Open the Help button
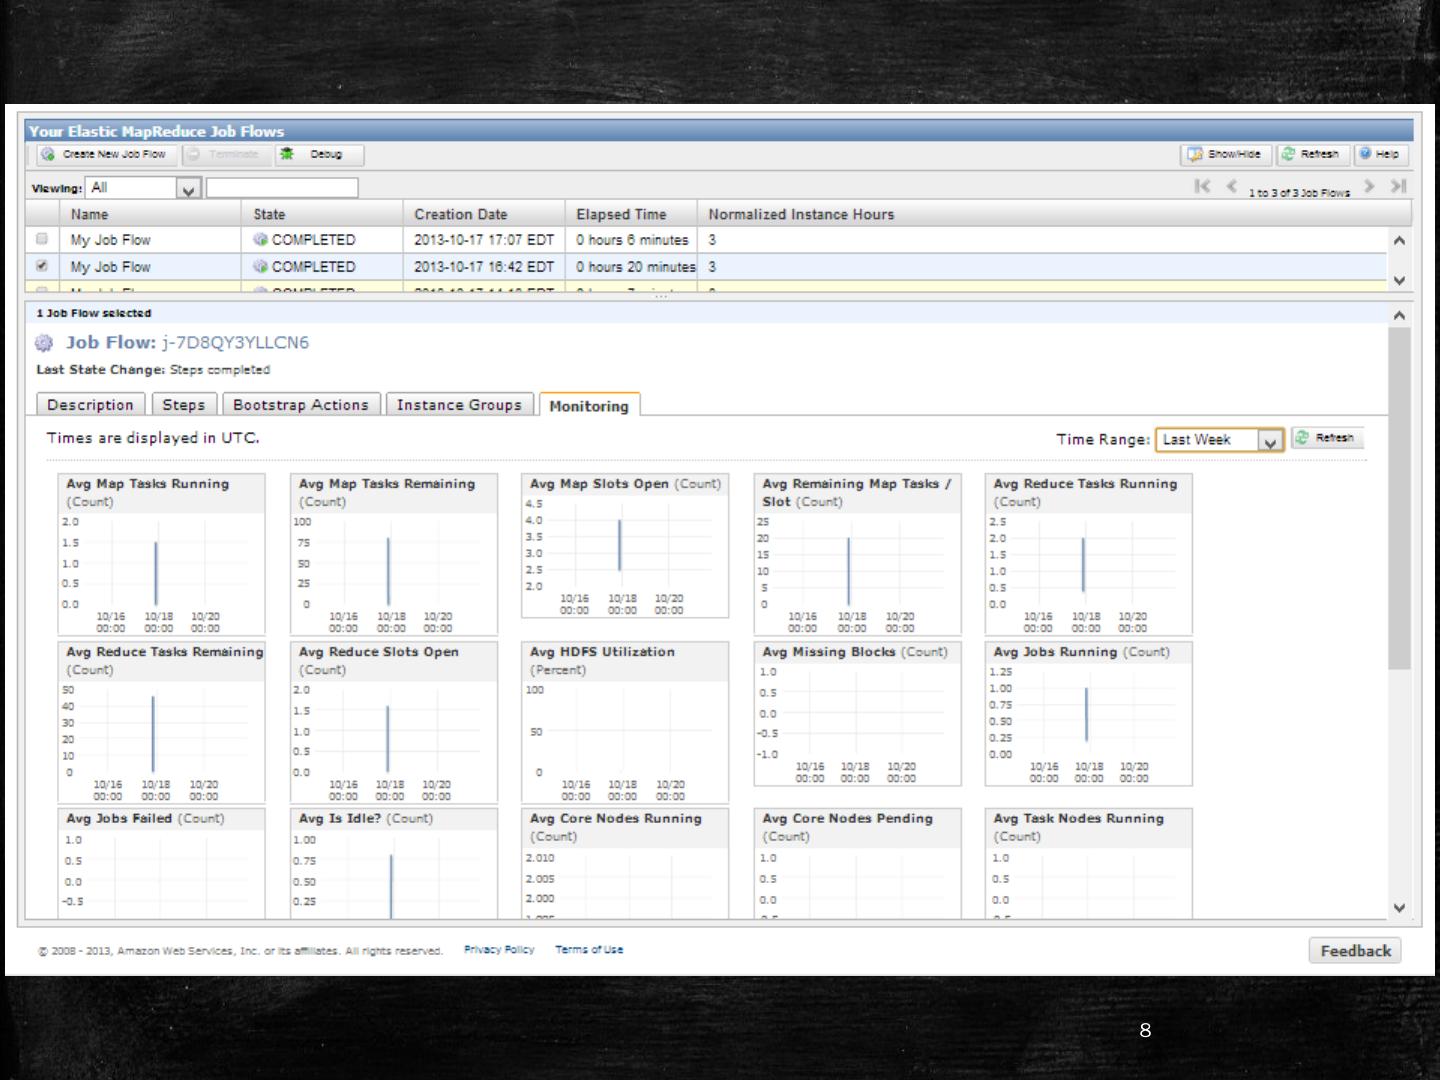Image resolution: width=1440 pixels, height=1080 pixels. click(x=1380, y=155)
